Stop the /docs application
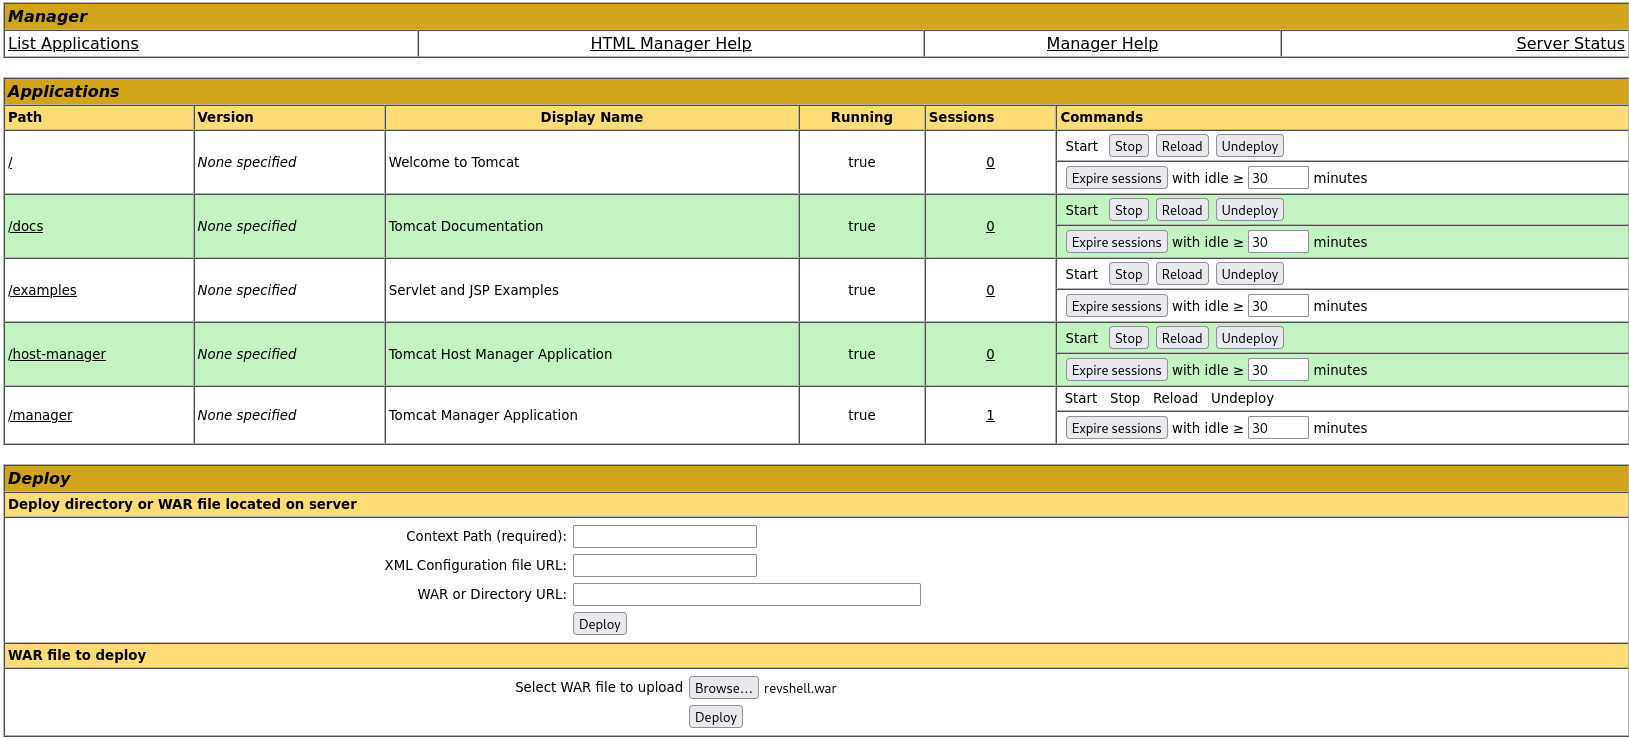1629x739 pixels. (x=1128, y=210)
